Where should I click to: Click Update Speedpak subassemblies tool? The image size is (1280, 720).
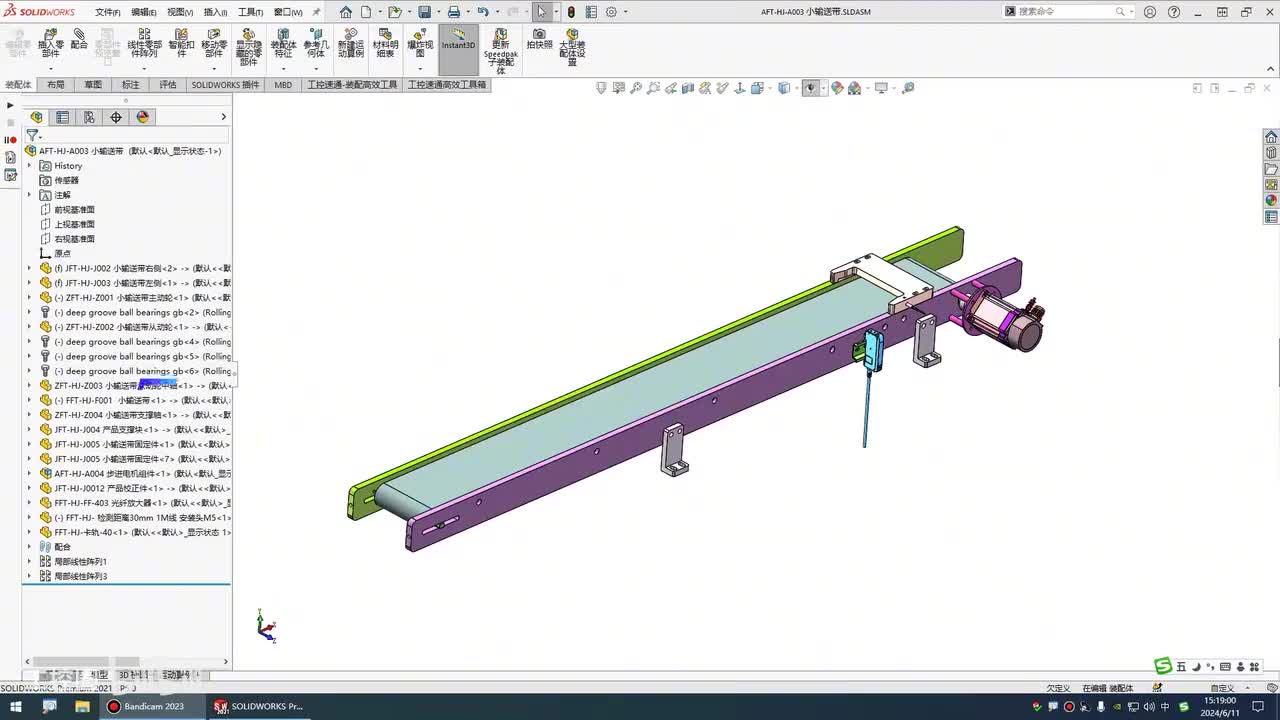point(501,51)
